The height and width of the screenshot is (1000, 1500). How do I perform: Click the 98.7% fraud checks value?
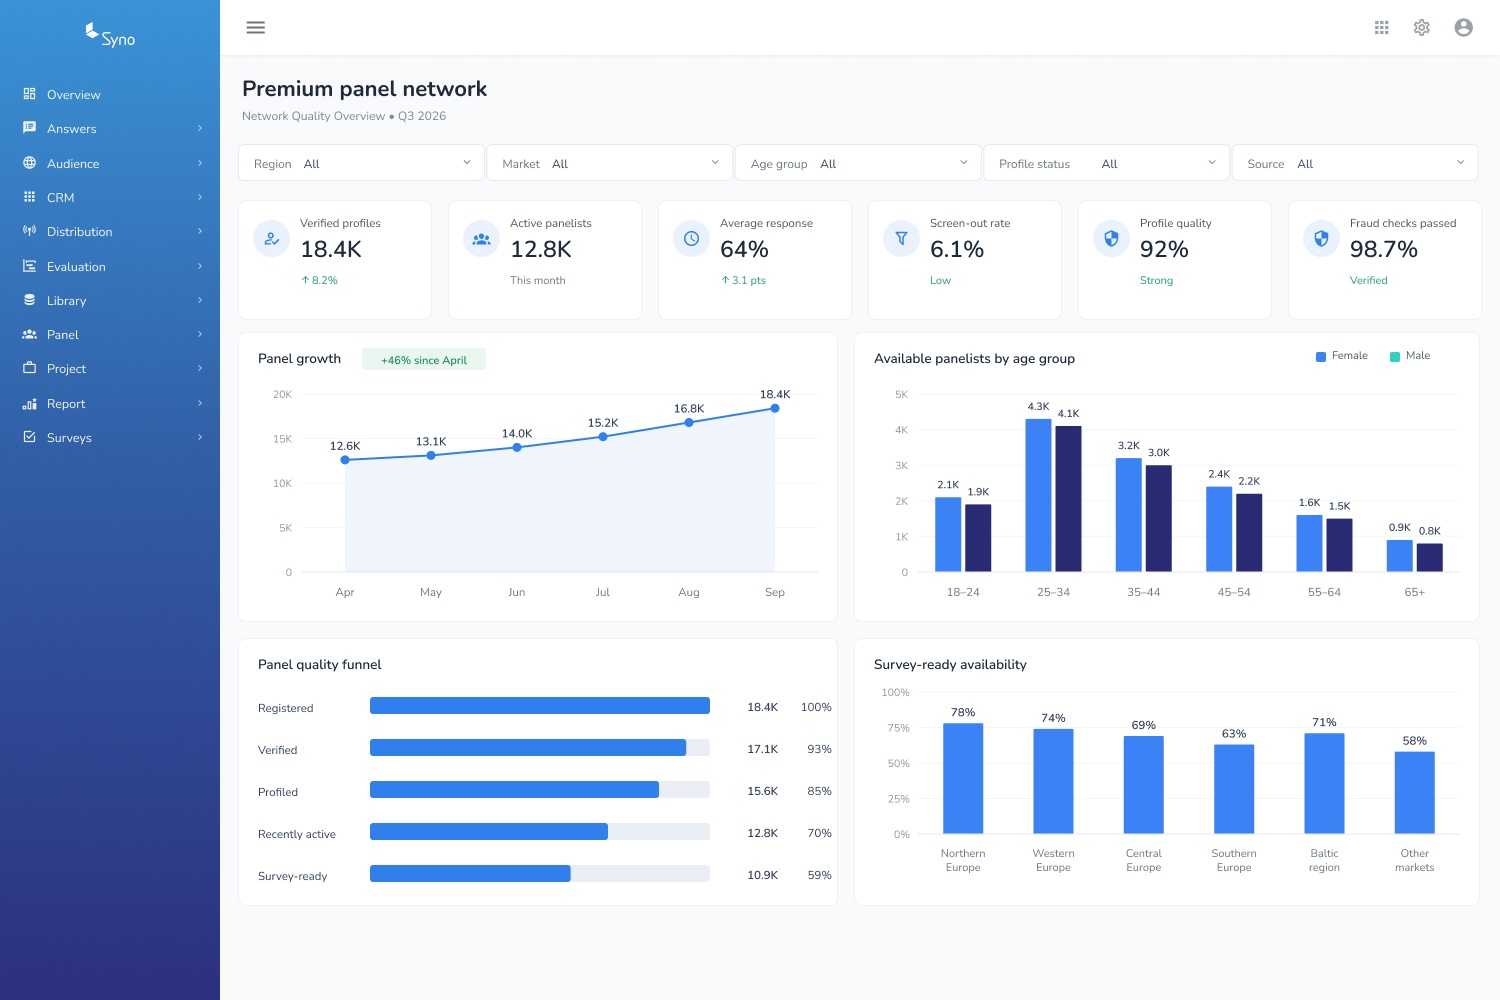pos(1384,249)
